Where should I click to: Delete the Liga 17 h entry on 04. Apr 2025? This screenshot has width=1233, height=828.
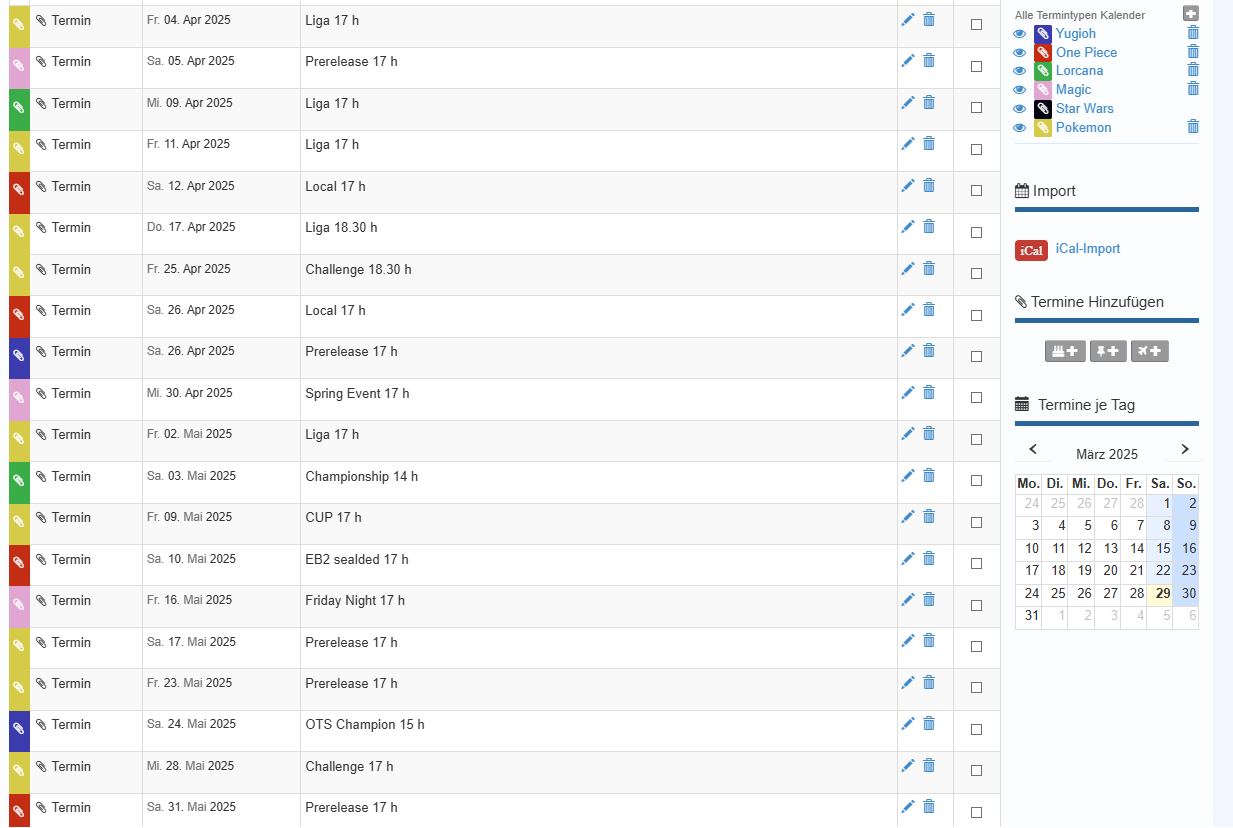[929, 20]
